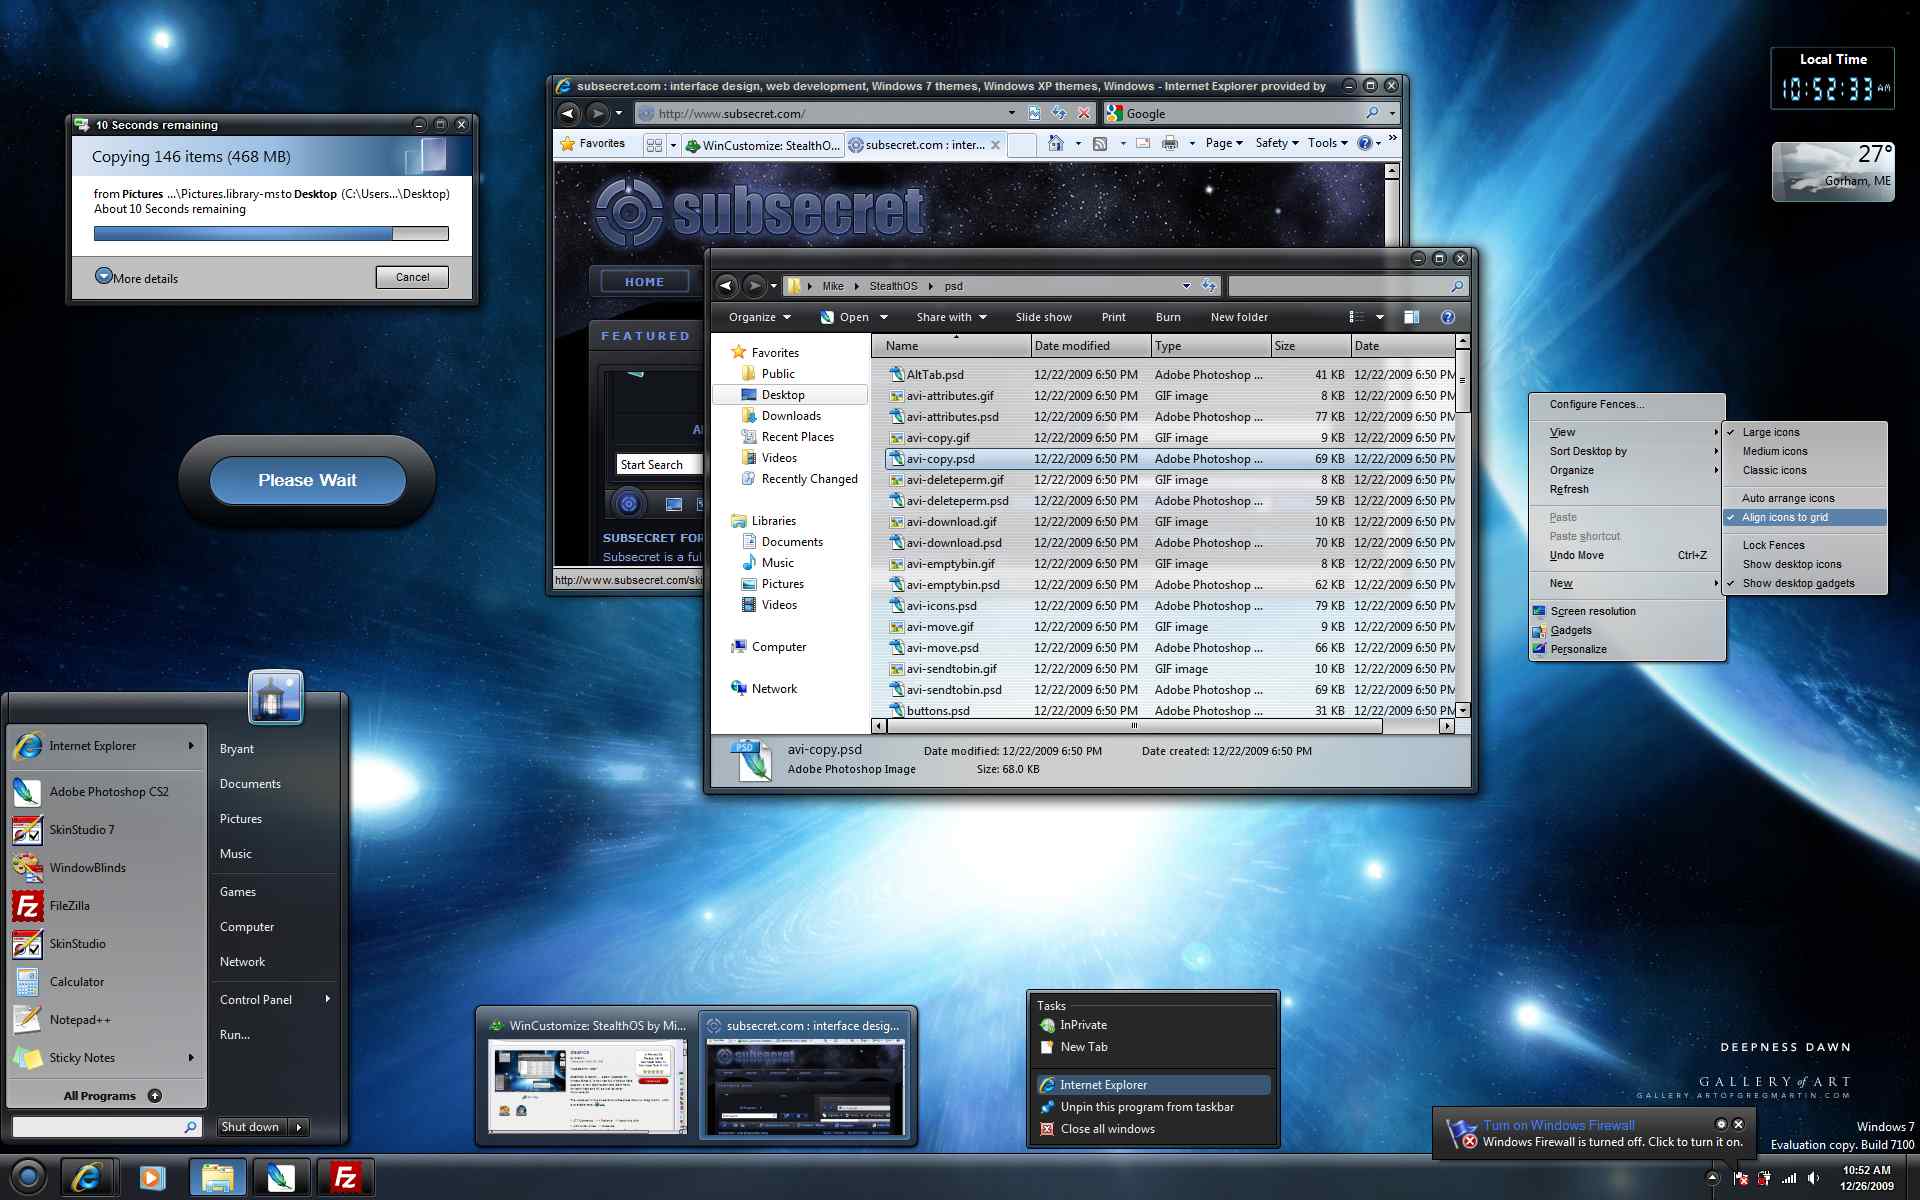Click the IE Help question mark icon
The height and width of the screenshot is (1200, 1920).
(1364, 144)
